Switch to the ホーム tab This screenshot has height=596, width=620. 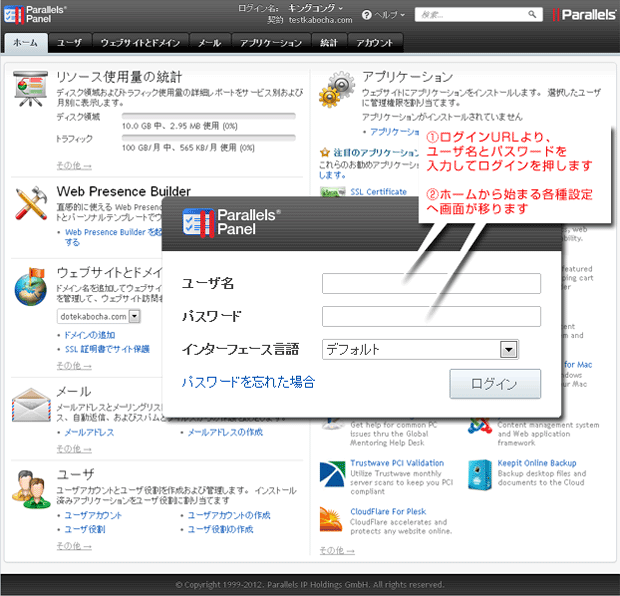(26, 43)
